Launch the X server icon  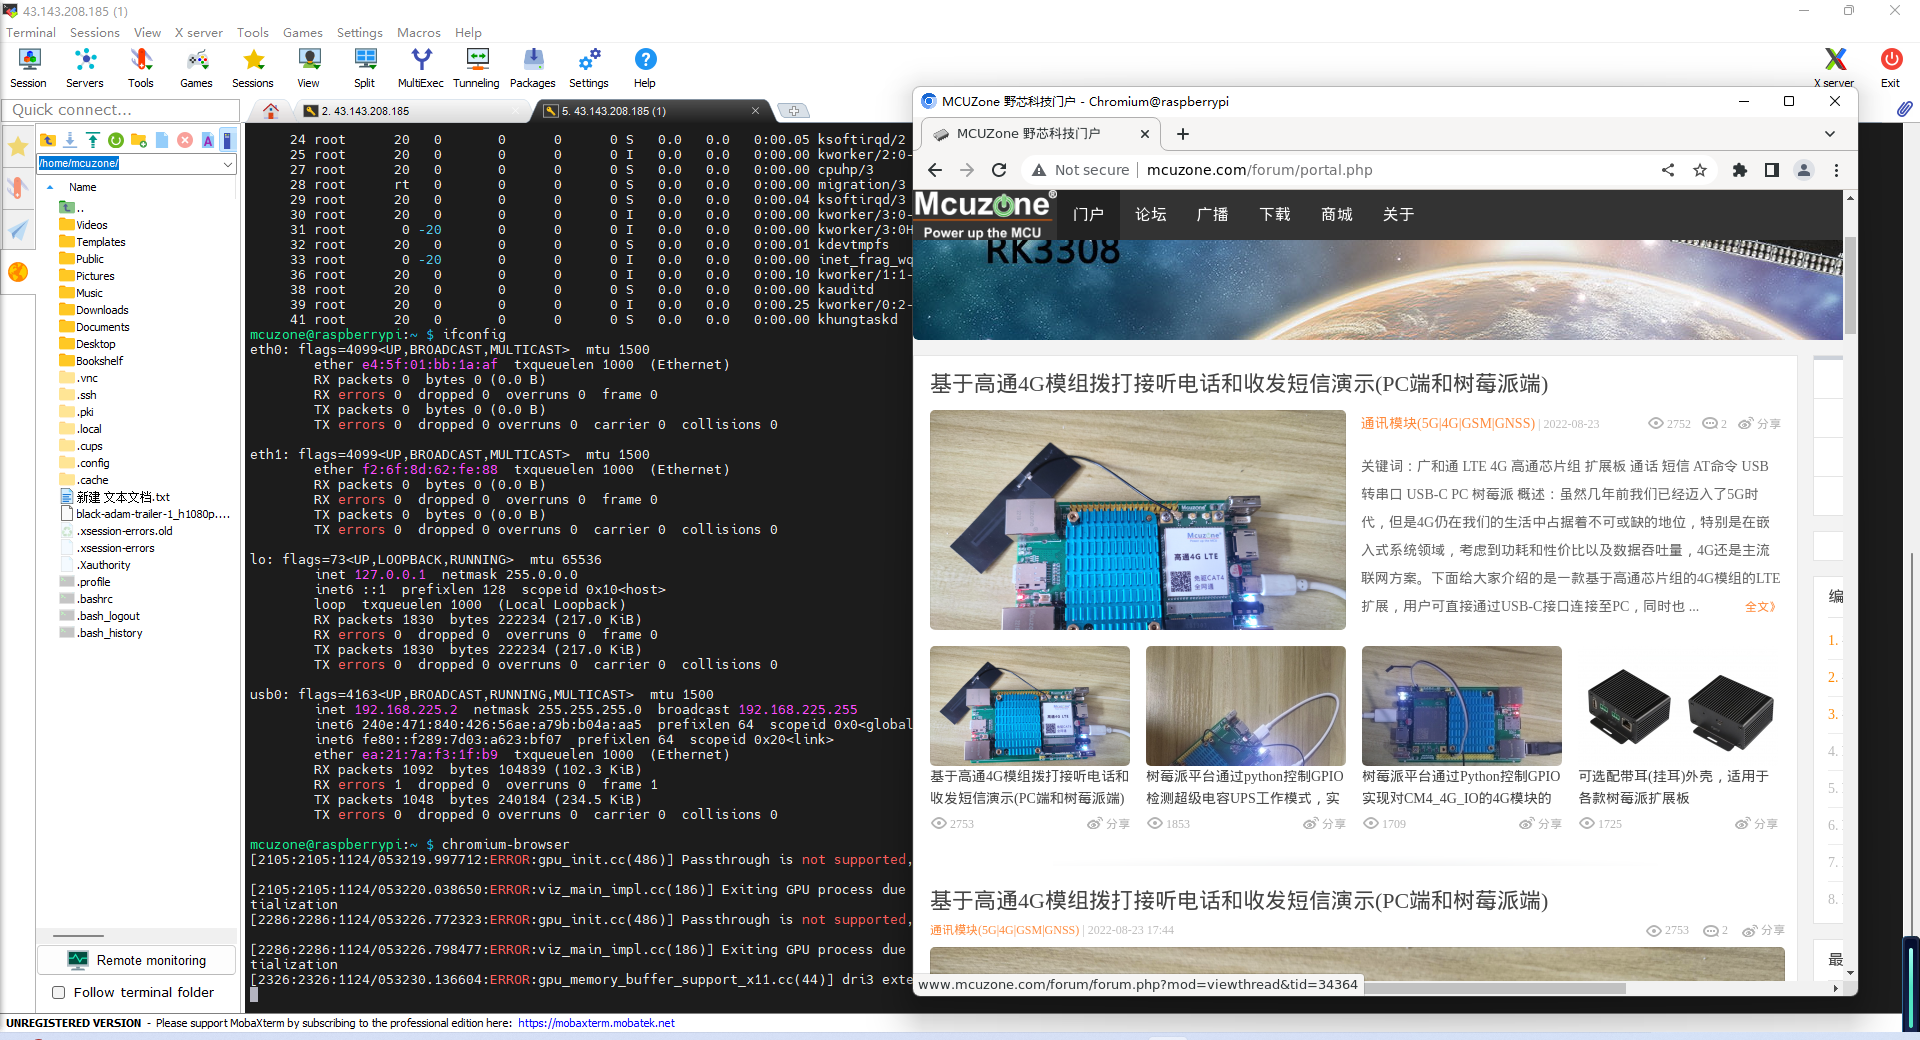(x=1834, y=68)
